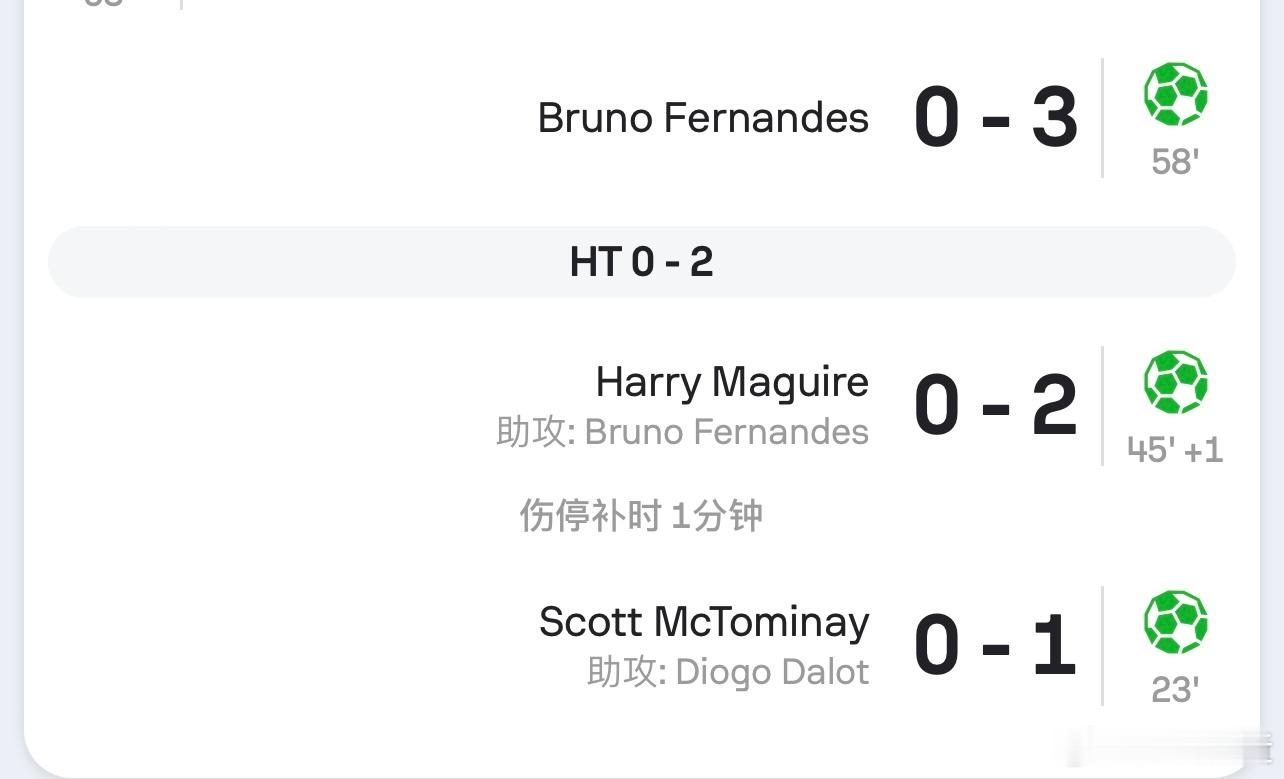Click the green goal icon above 58'

point(1175,95)
